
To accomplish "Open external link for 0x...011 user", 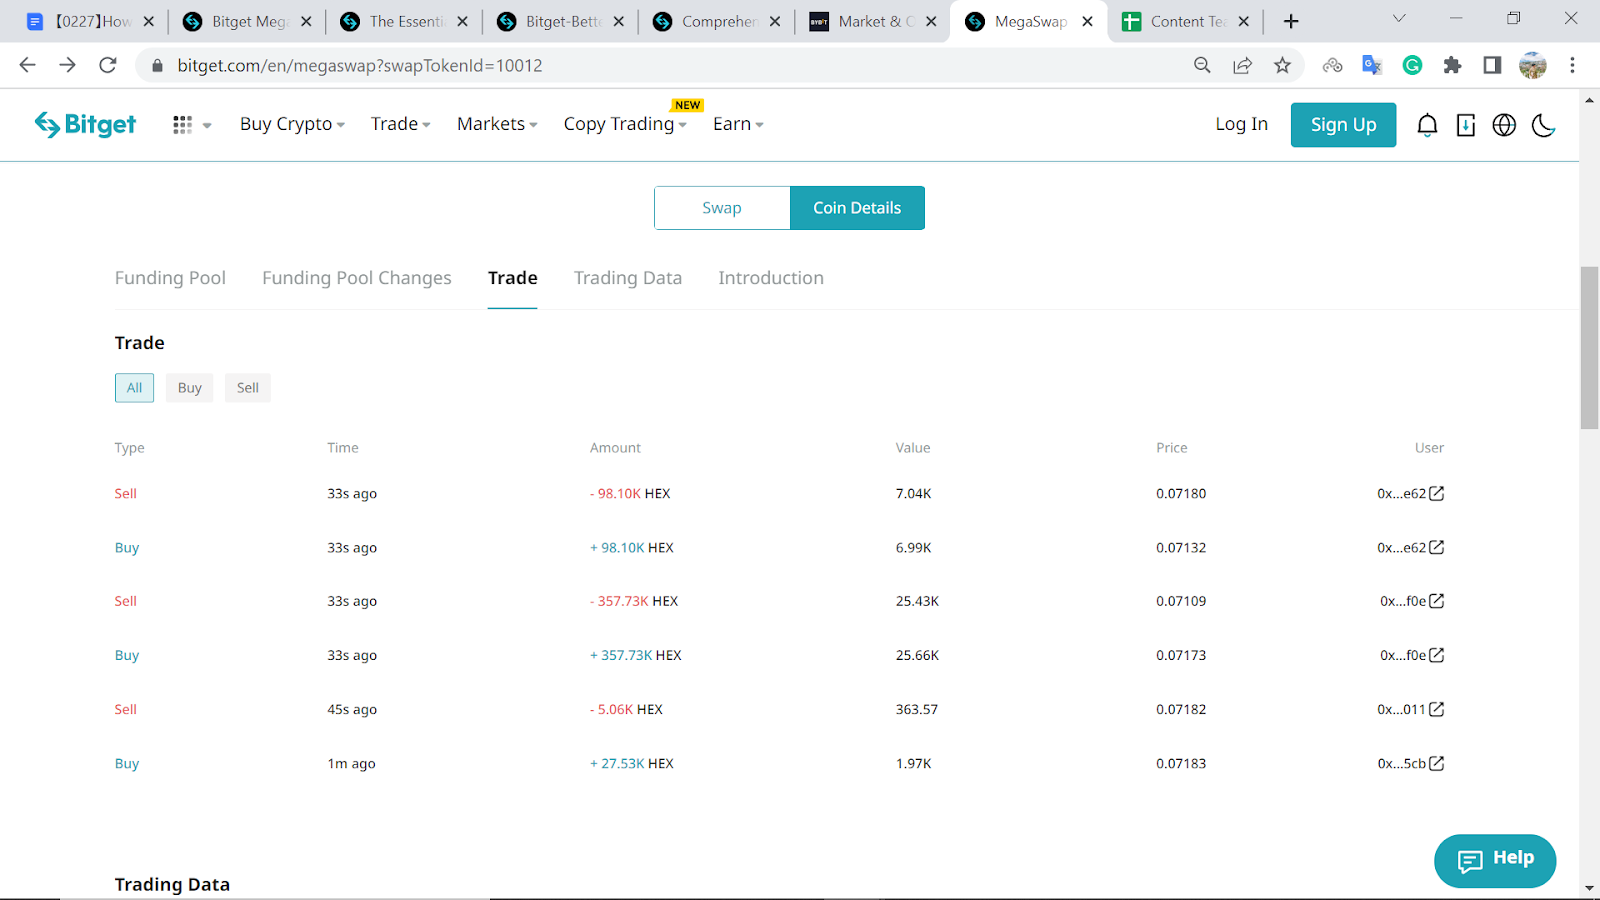I will [1437, 709].
